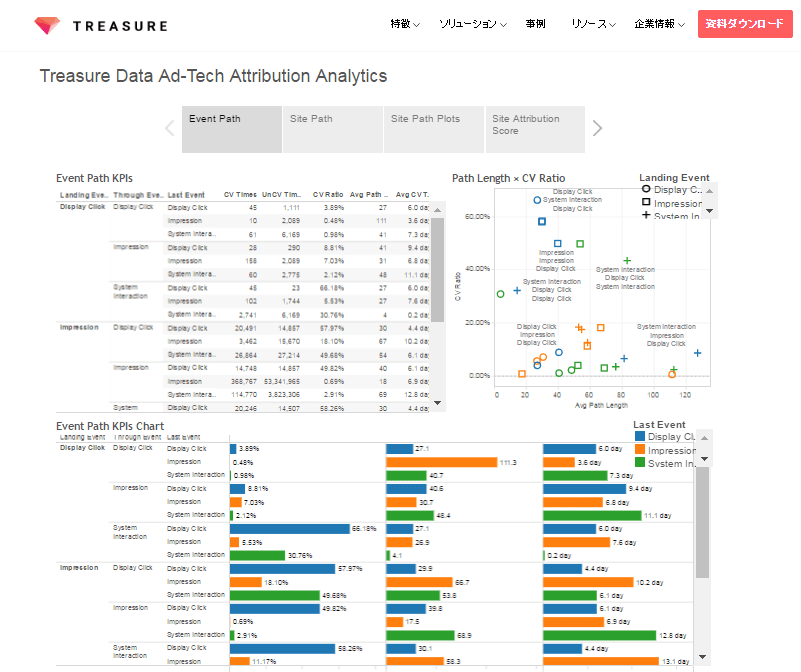This screenshot has width=801, height=672.
Task: Expand the 特徴 menu
Action: tap(405, 24)
